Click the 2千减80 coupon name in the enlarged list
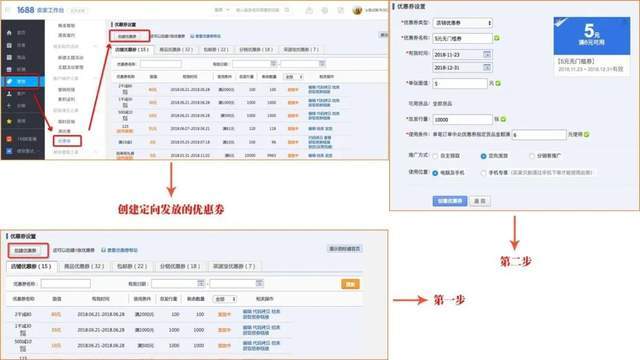 (23, 314)
